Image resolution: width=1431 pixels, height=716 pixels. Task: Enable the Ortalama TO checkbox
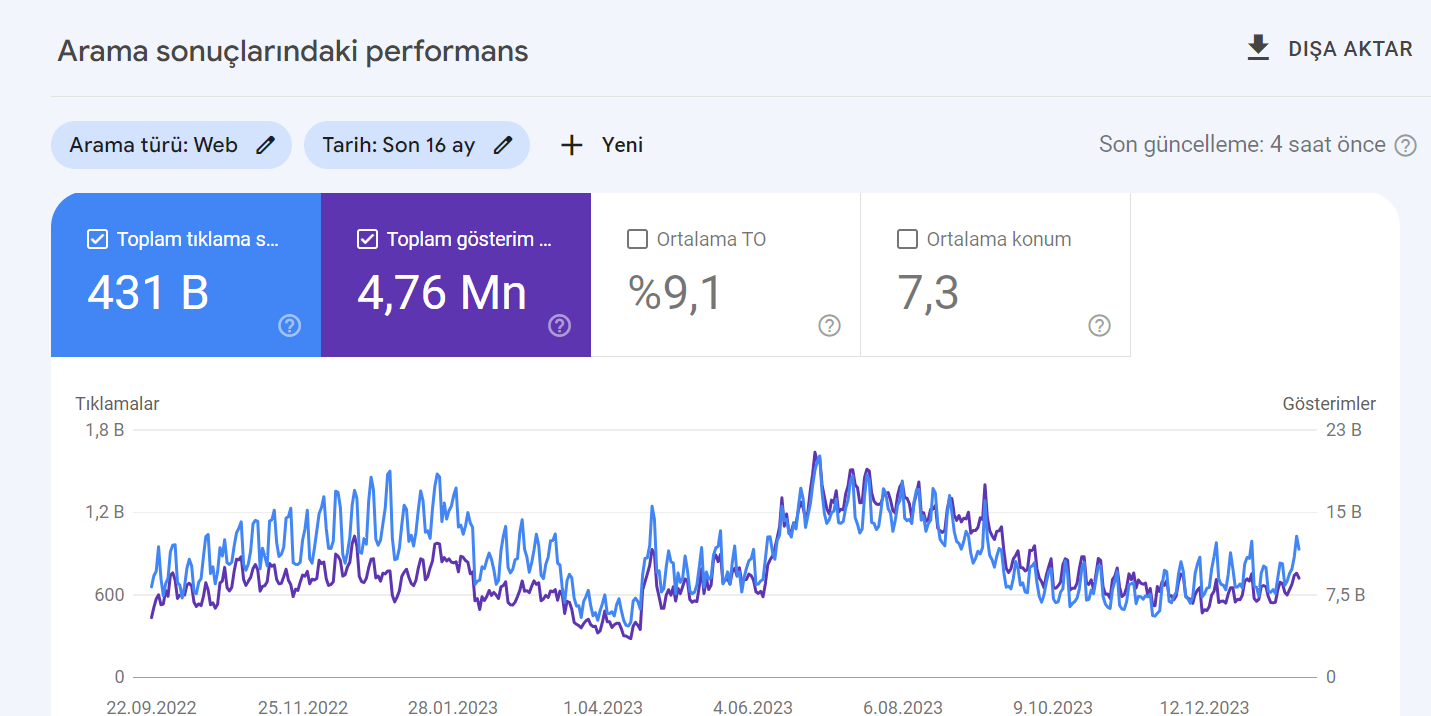coord(637,239)
